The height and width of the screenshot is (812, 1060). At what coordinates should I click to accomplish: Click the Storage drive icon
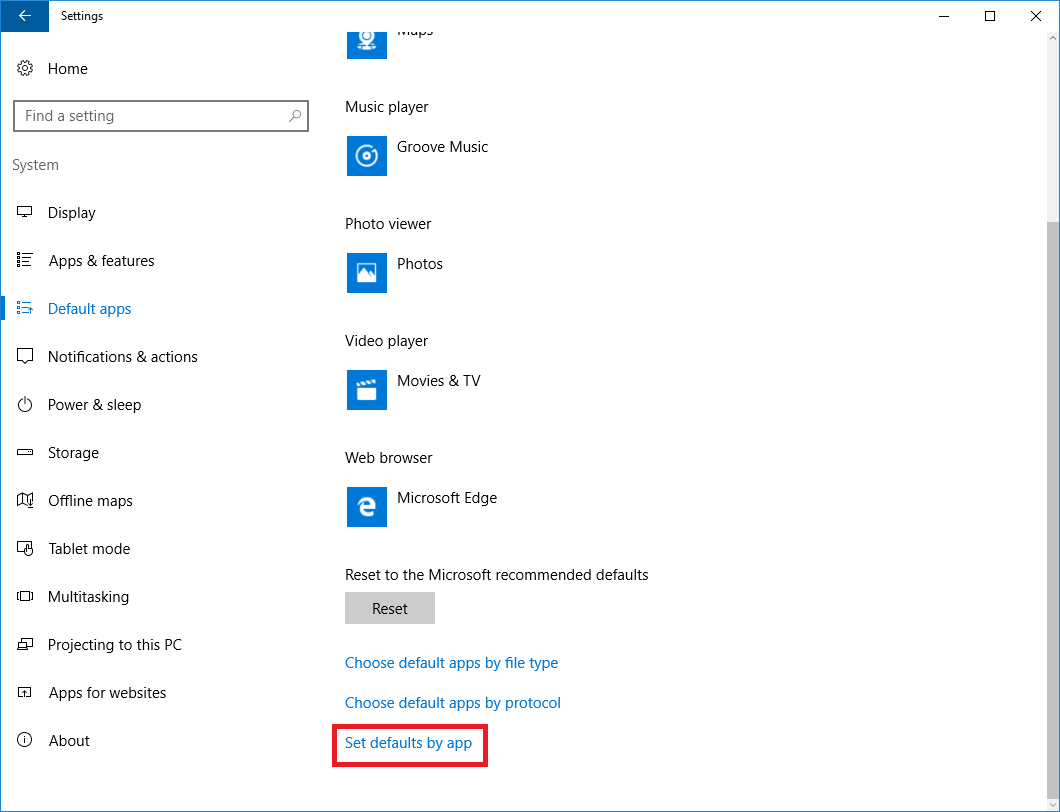click(x=25, y=452)
